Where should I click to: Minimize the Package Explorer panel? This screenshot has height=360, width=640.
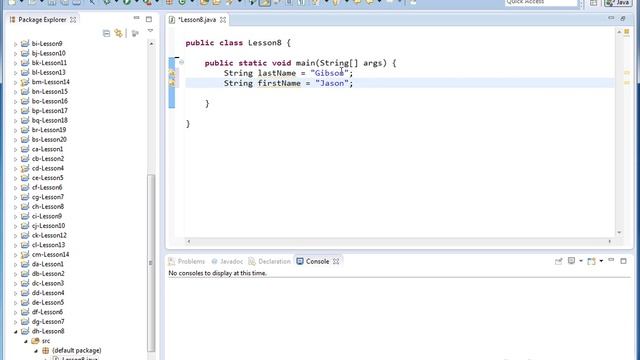(136, 18)
